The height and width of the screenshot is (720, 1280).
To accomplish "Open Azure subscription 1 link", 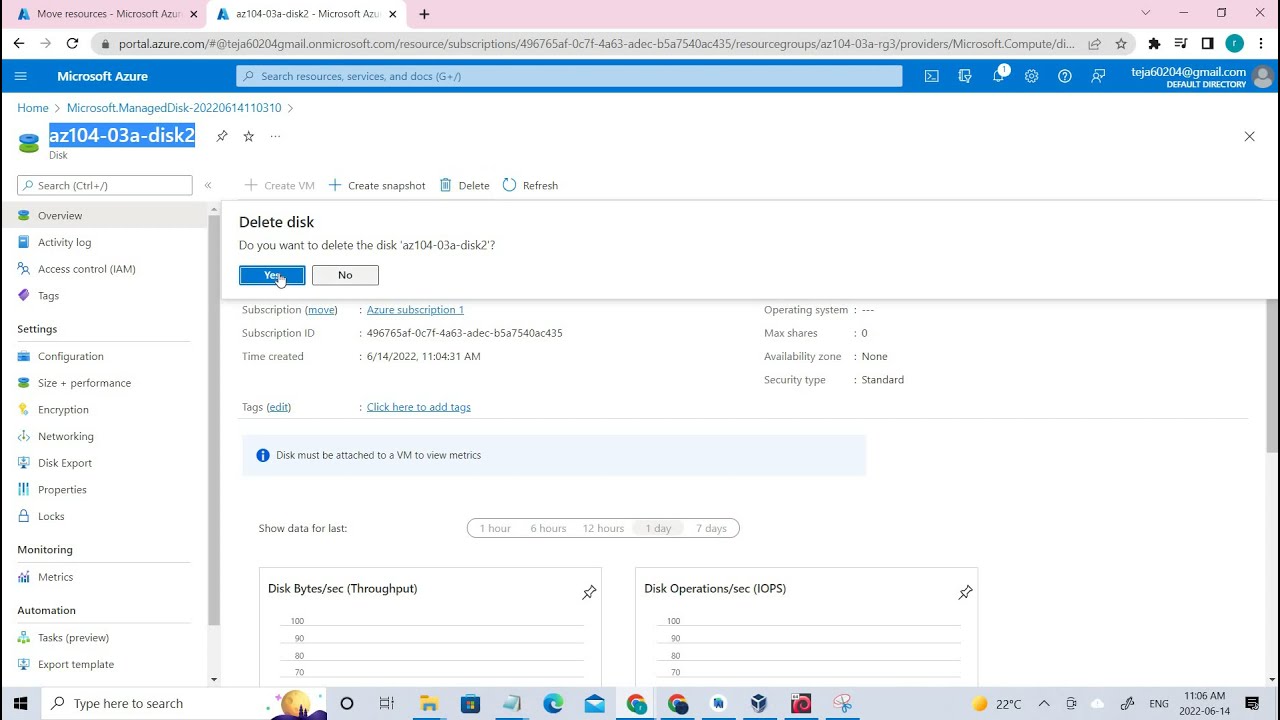I will tap(415, 310).
